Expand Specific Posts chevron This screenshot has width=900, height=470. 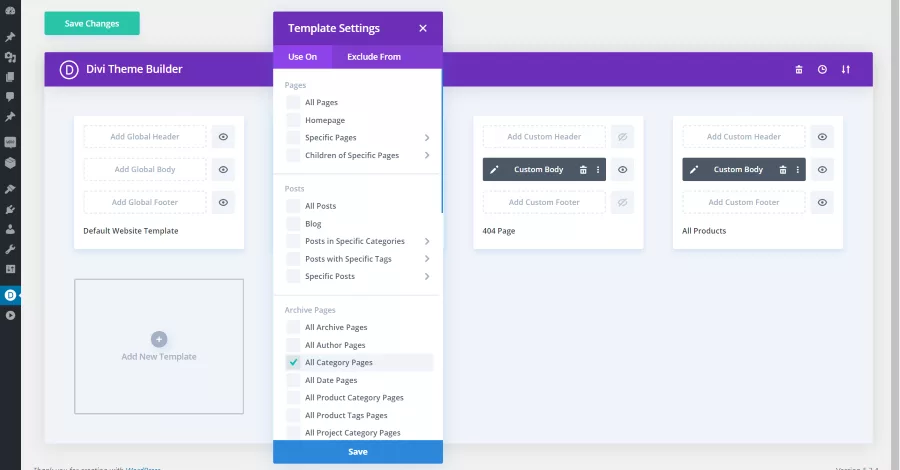point(426,276)
